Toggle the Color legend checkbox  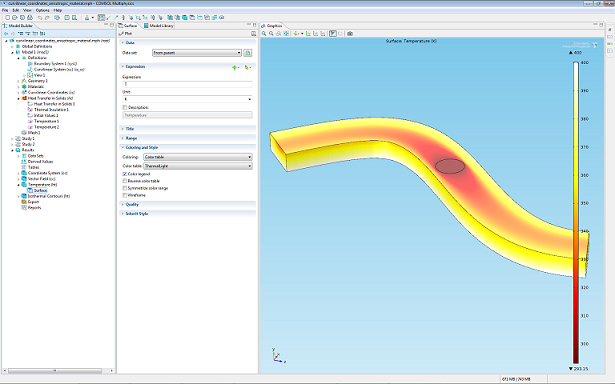pyautogui.click(x=125, y=174)
